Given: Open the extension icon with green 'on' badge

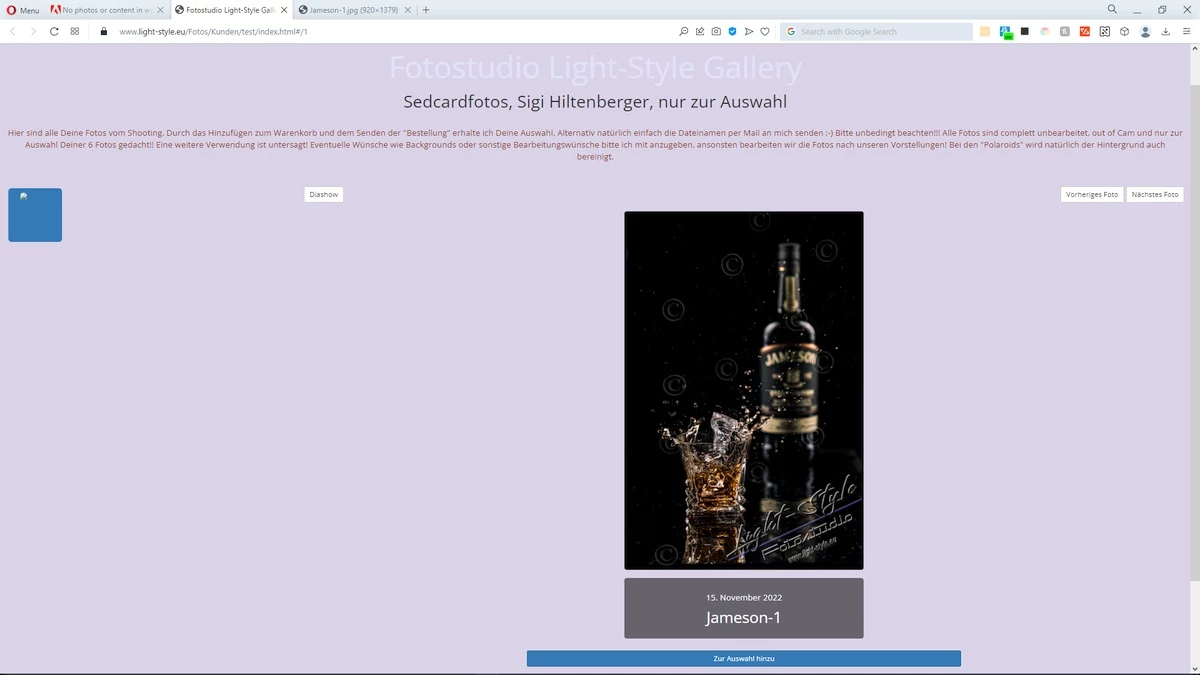Looking at the screenshot, I should [x=1006, y=32].
